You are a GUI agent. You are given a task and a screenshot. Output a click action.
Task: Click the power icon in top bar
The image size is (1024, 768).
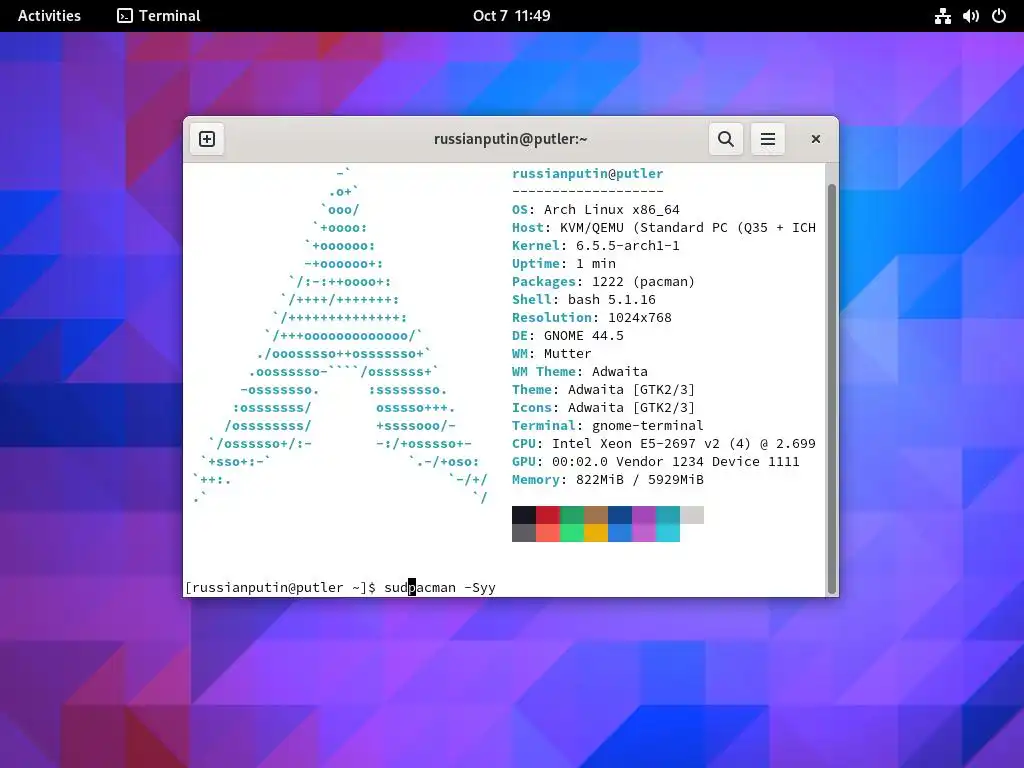(x=999, y=16)
